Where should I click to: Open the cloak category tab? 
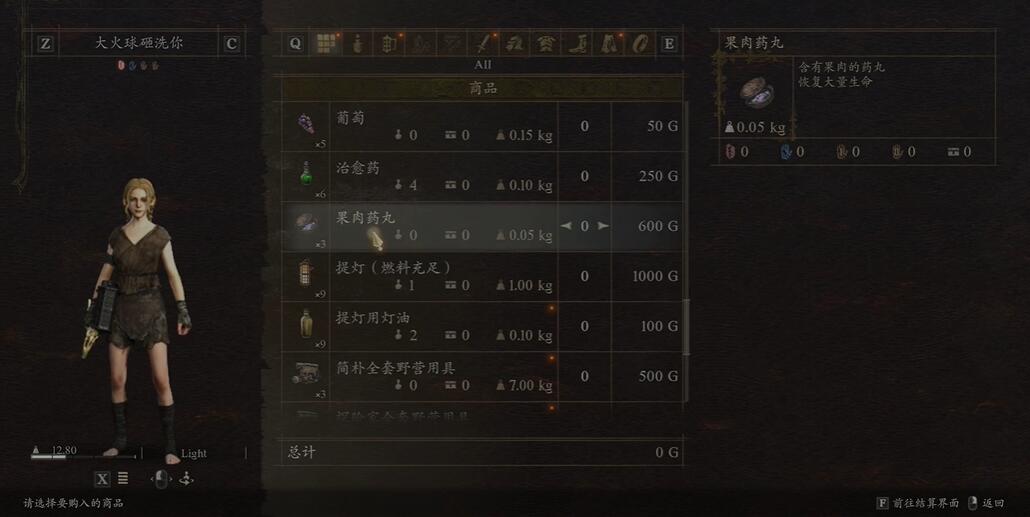coord(609,44)
